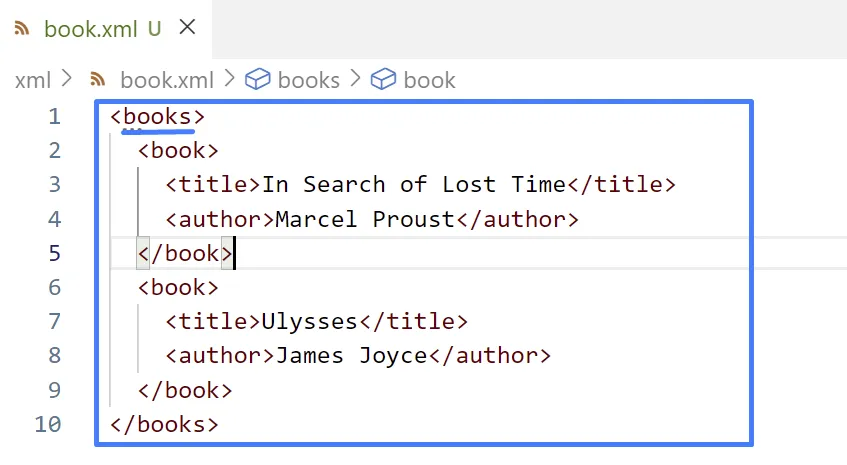
Task: Click the file icon before book.xml in the breadcrumb
Action: [x=97, y=80]
